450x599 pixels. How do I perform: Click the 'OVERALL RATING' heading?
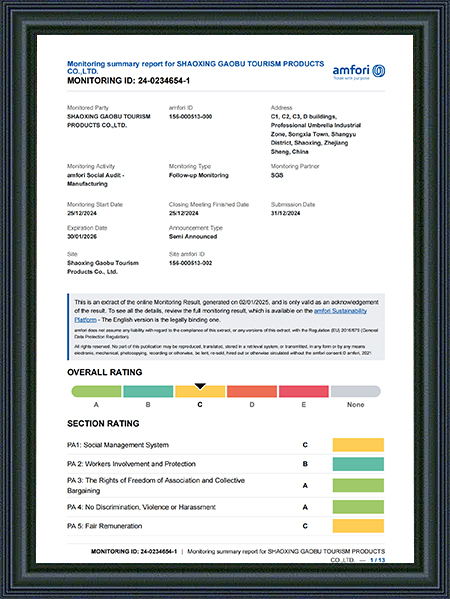coord(105,372)
